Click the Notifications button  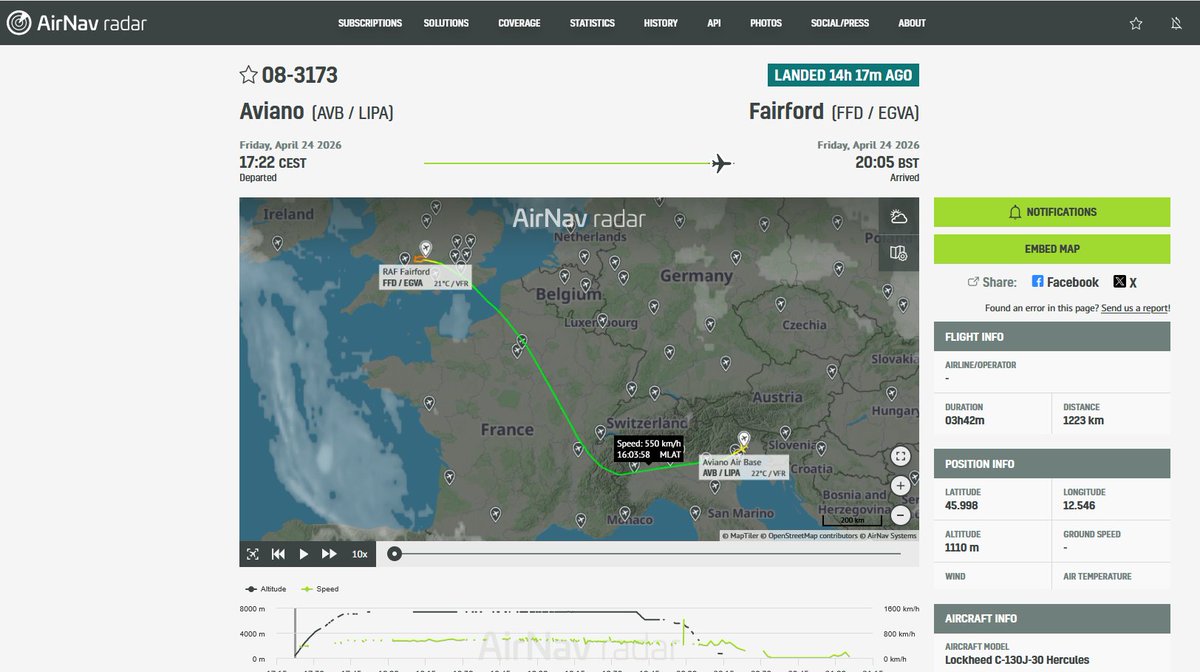(x=1052, y=212)
